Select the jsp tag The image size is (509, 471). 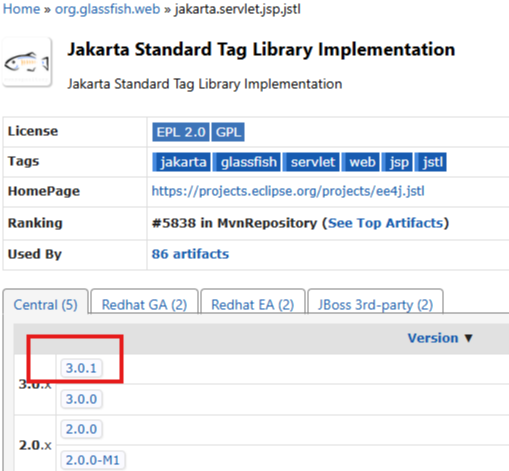coord(397,162)
